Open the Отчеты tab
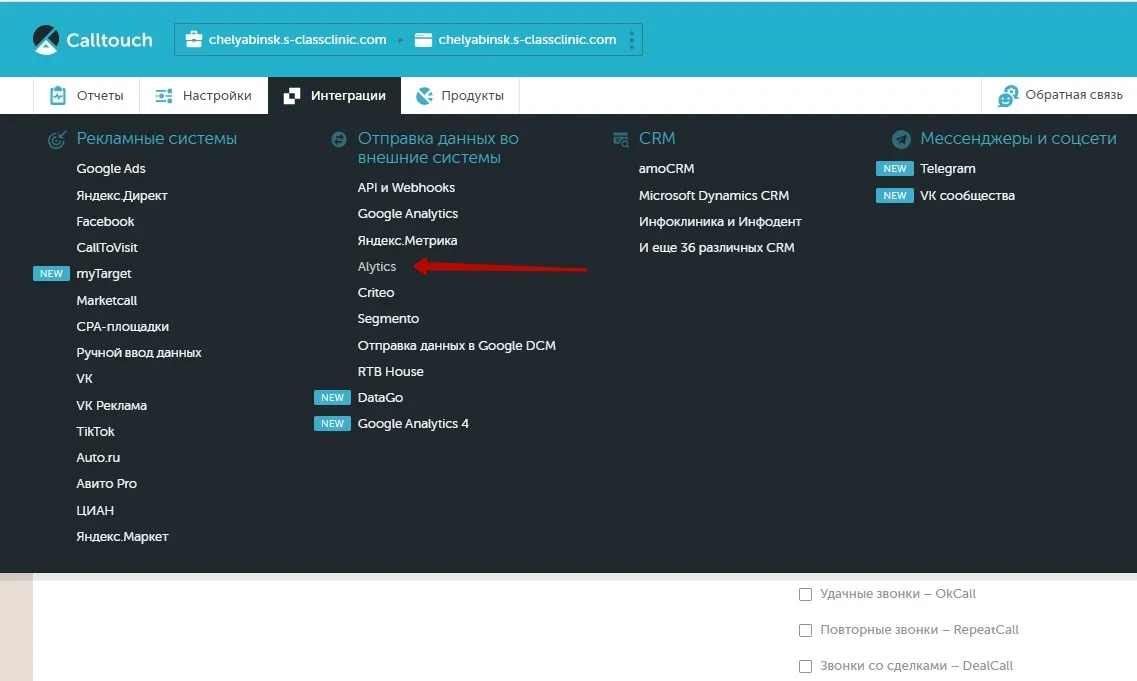1137x681 pixels. (x=86, y=96)
